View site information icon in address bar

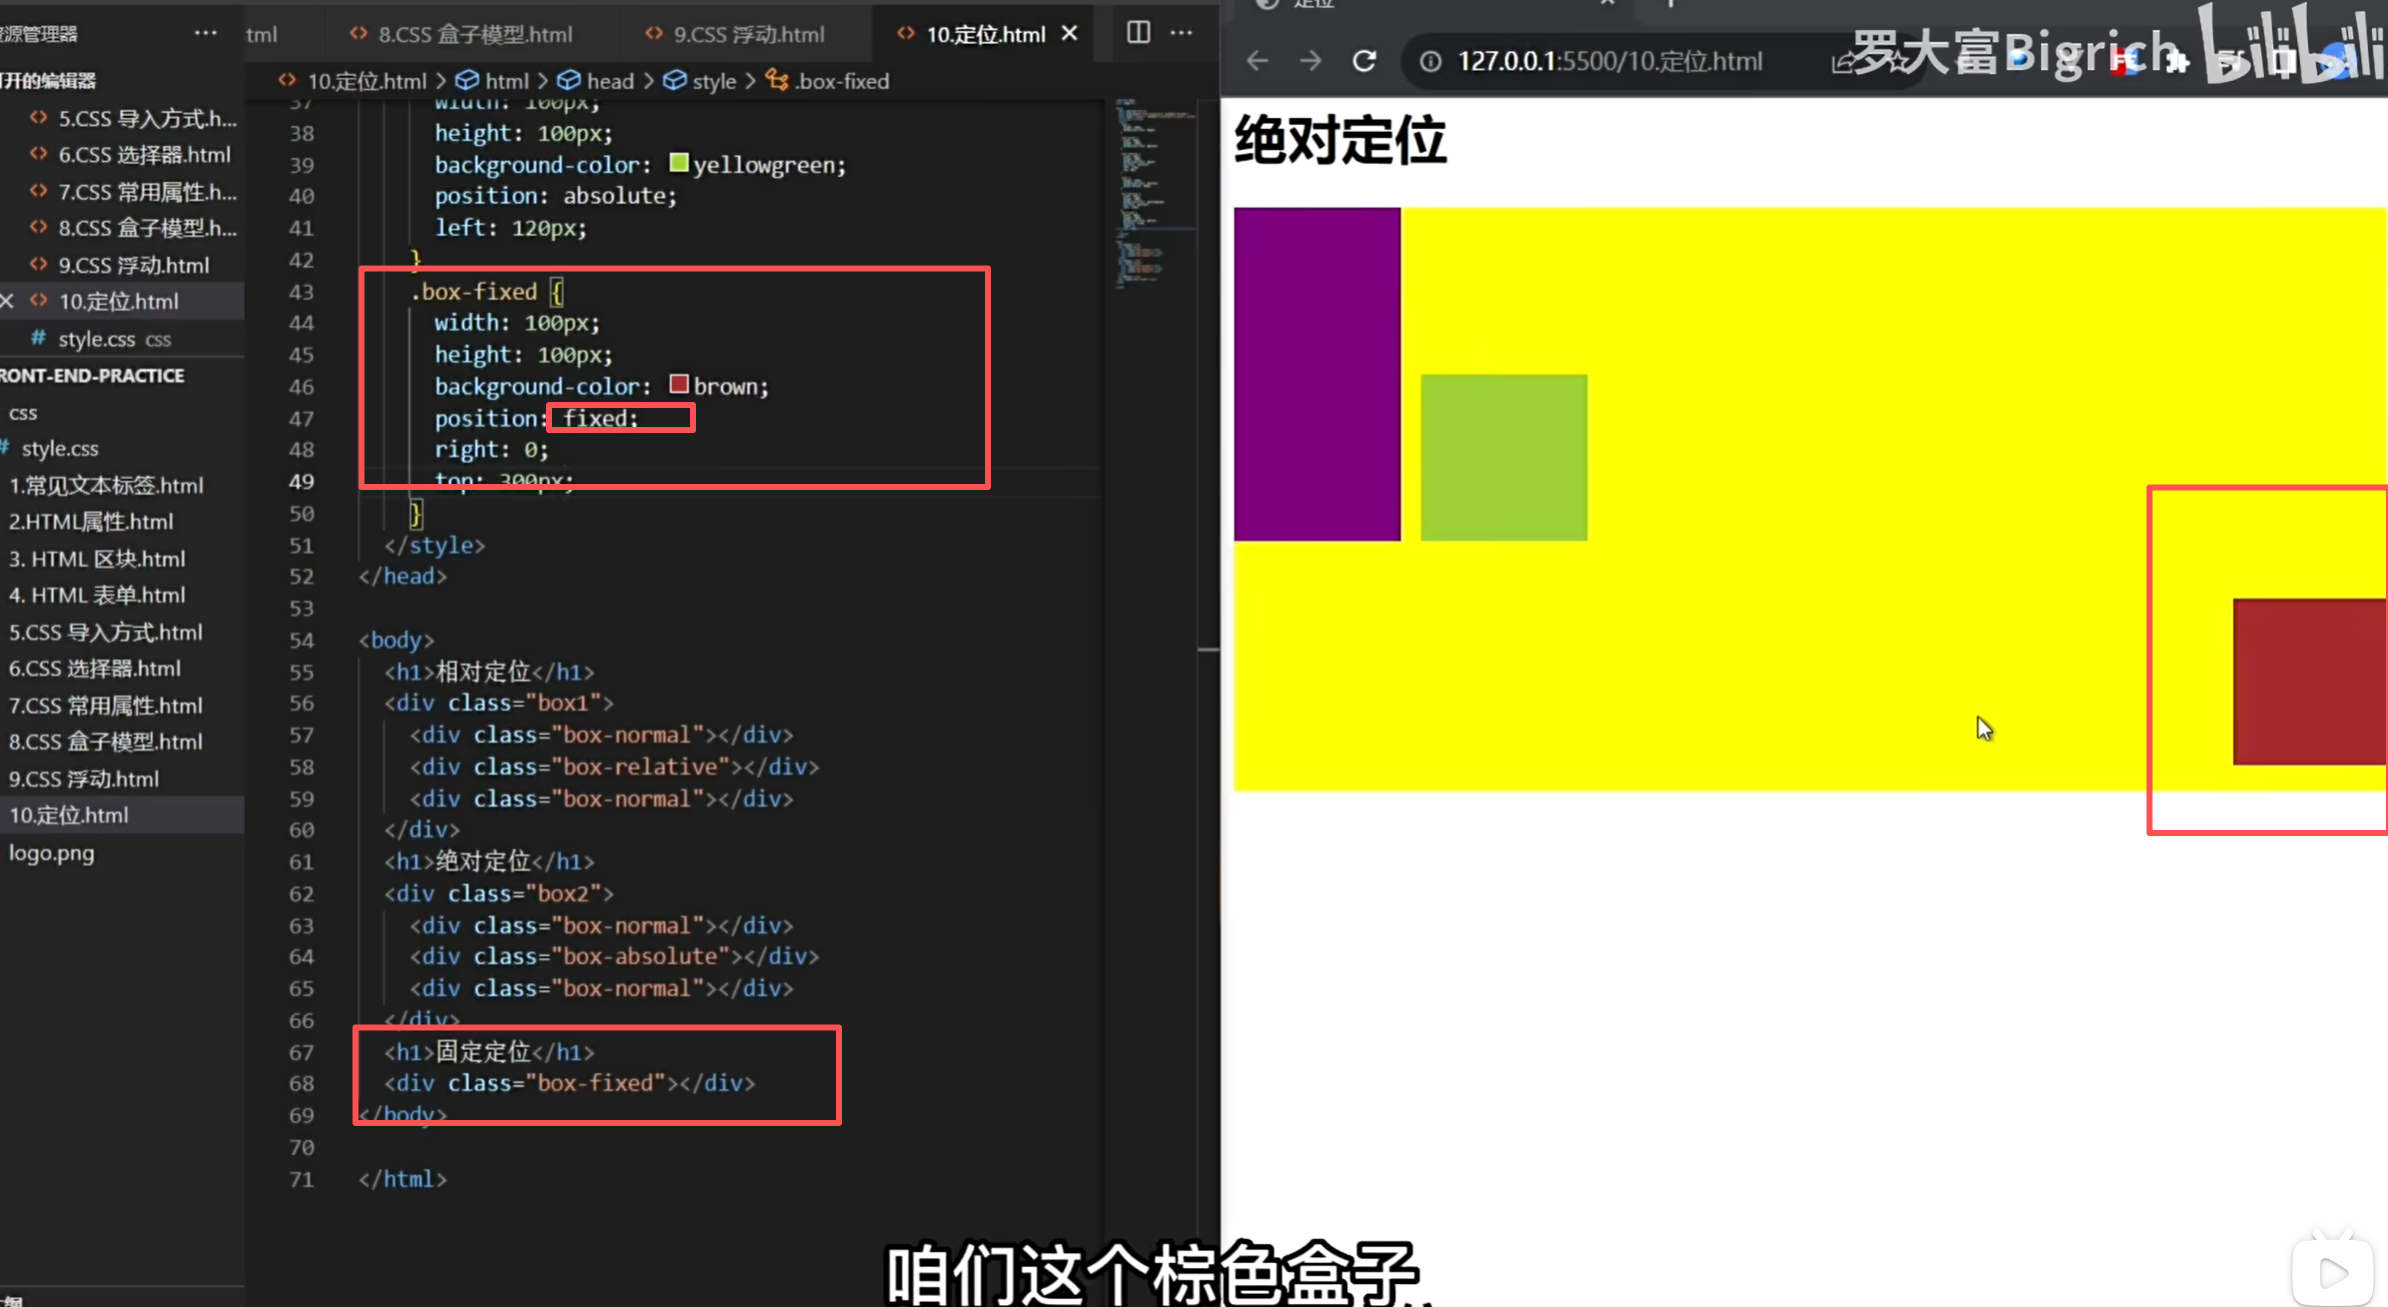point(1431,61)
